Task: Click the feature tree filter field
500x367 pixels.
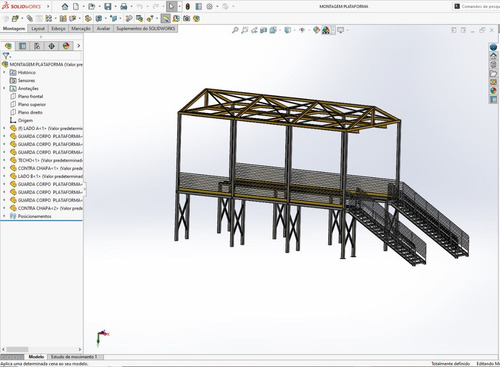Action: point(45,56)
